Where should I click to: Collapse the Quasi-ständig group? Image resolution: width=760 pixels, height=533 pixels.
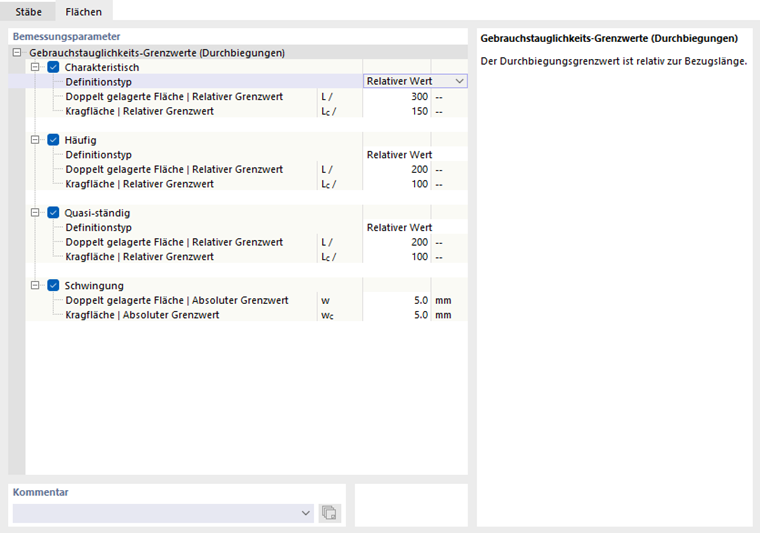35,212
